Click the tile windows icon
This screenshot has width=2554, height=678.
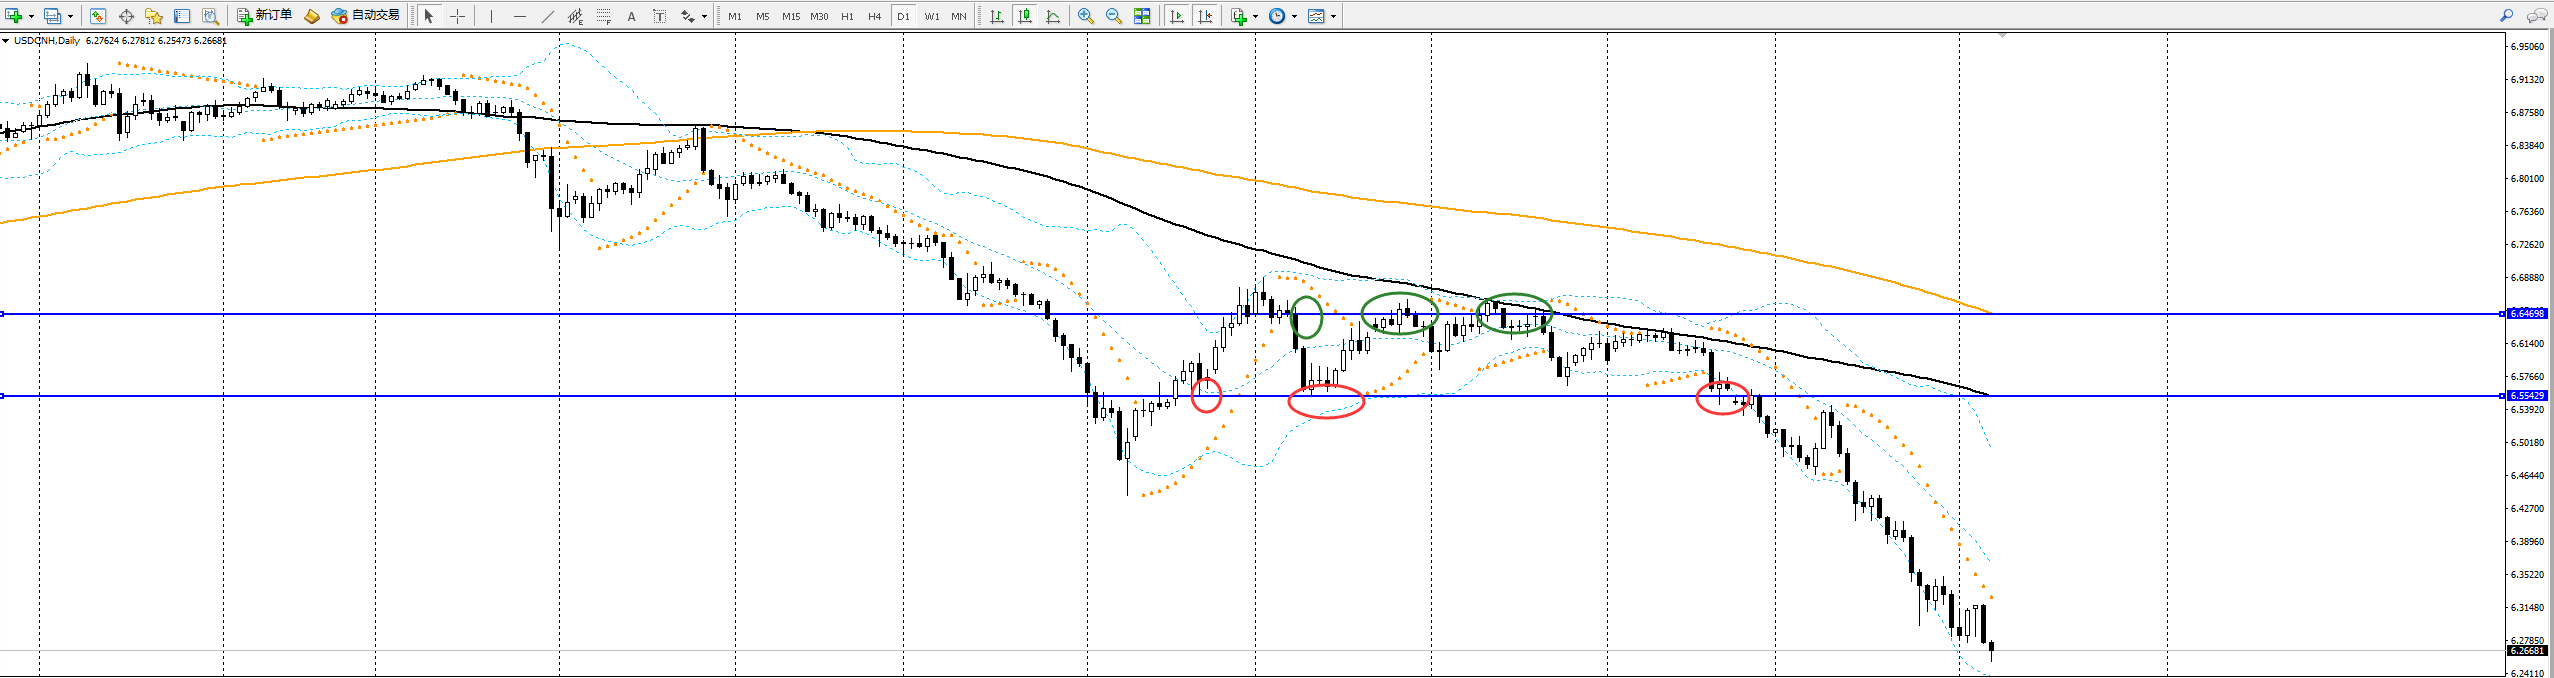click(1142, 16)
